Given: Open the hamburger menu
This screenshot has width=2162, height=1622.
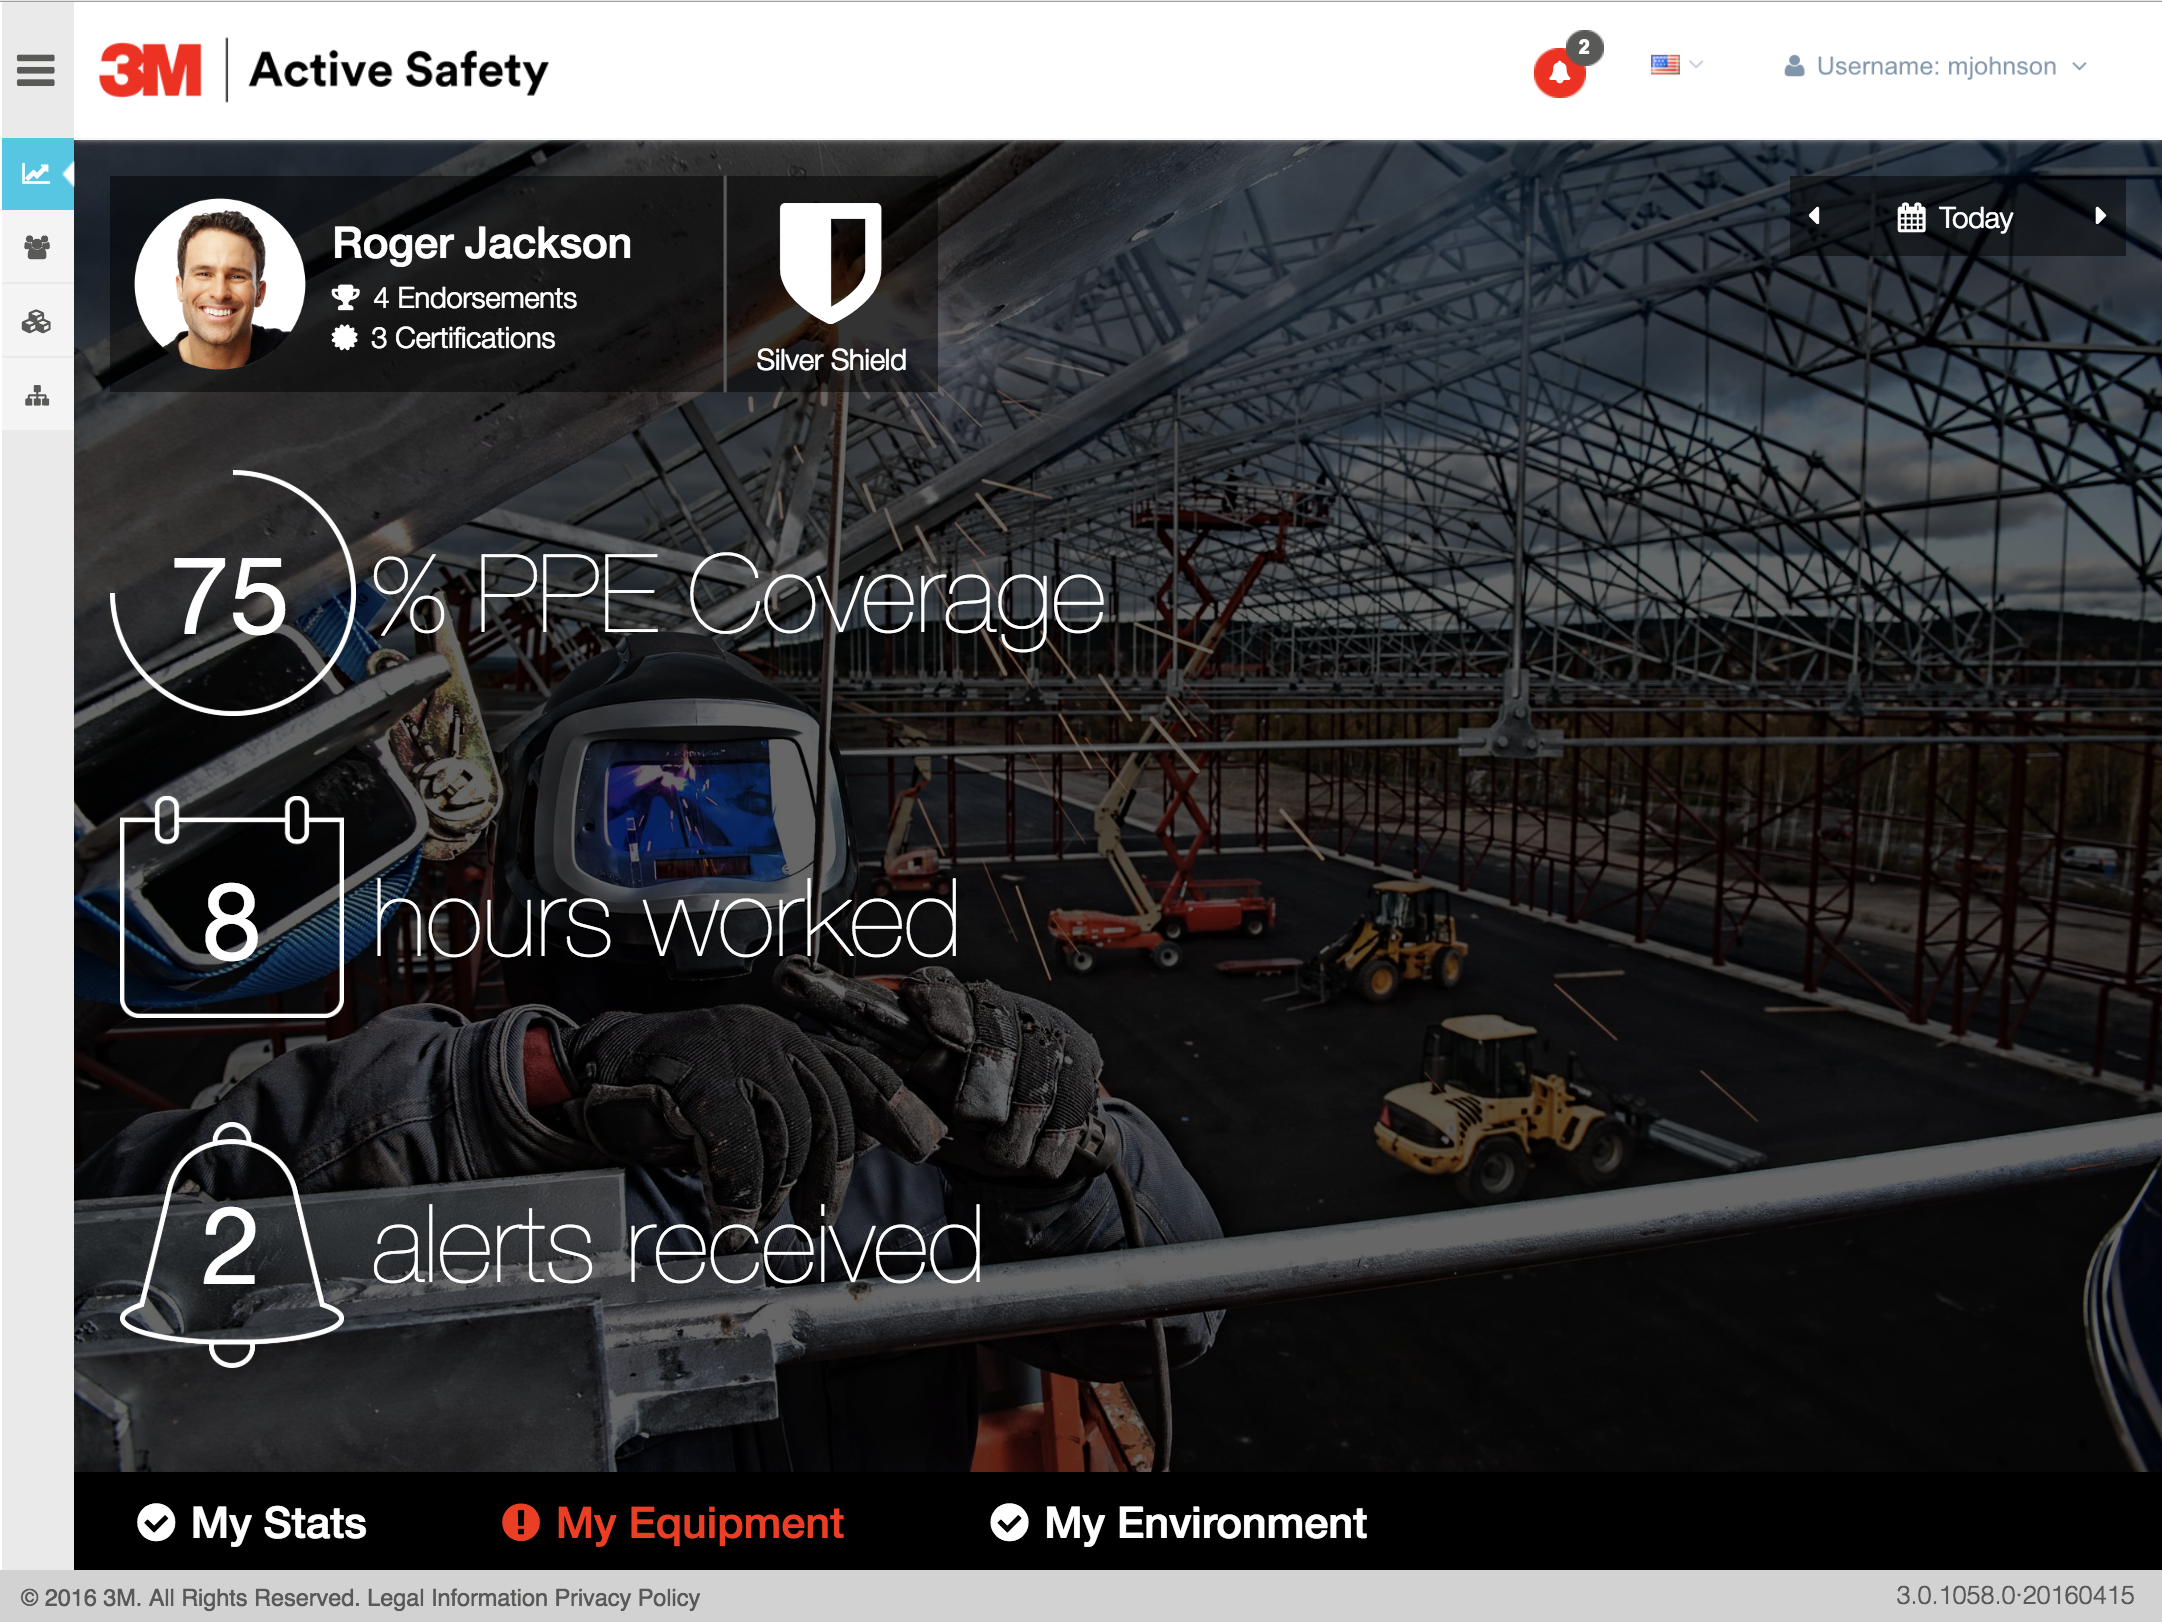Looking at the screenshot, I should (x=36, y=70).
